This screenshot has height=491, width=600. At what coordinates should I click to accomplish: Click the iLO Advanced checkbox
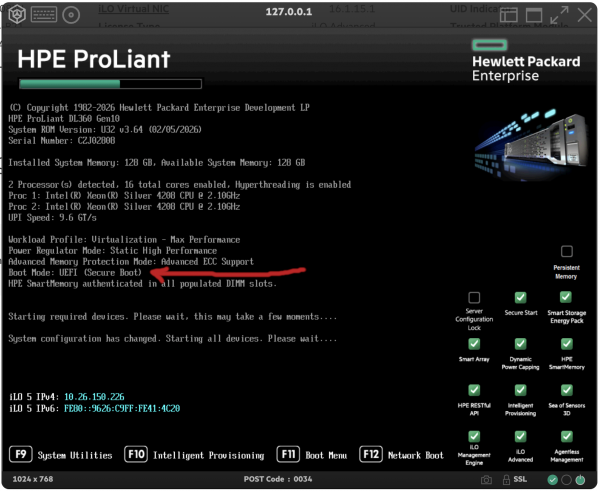(x=520, y=436)
